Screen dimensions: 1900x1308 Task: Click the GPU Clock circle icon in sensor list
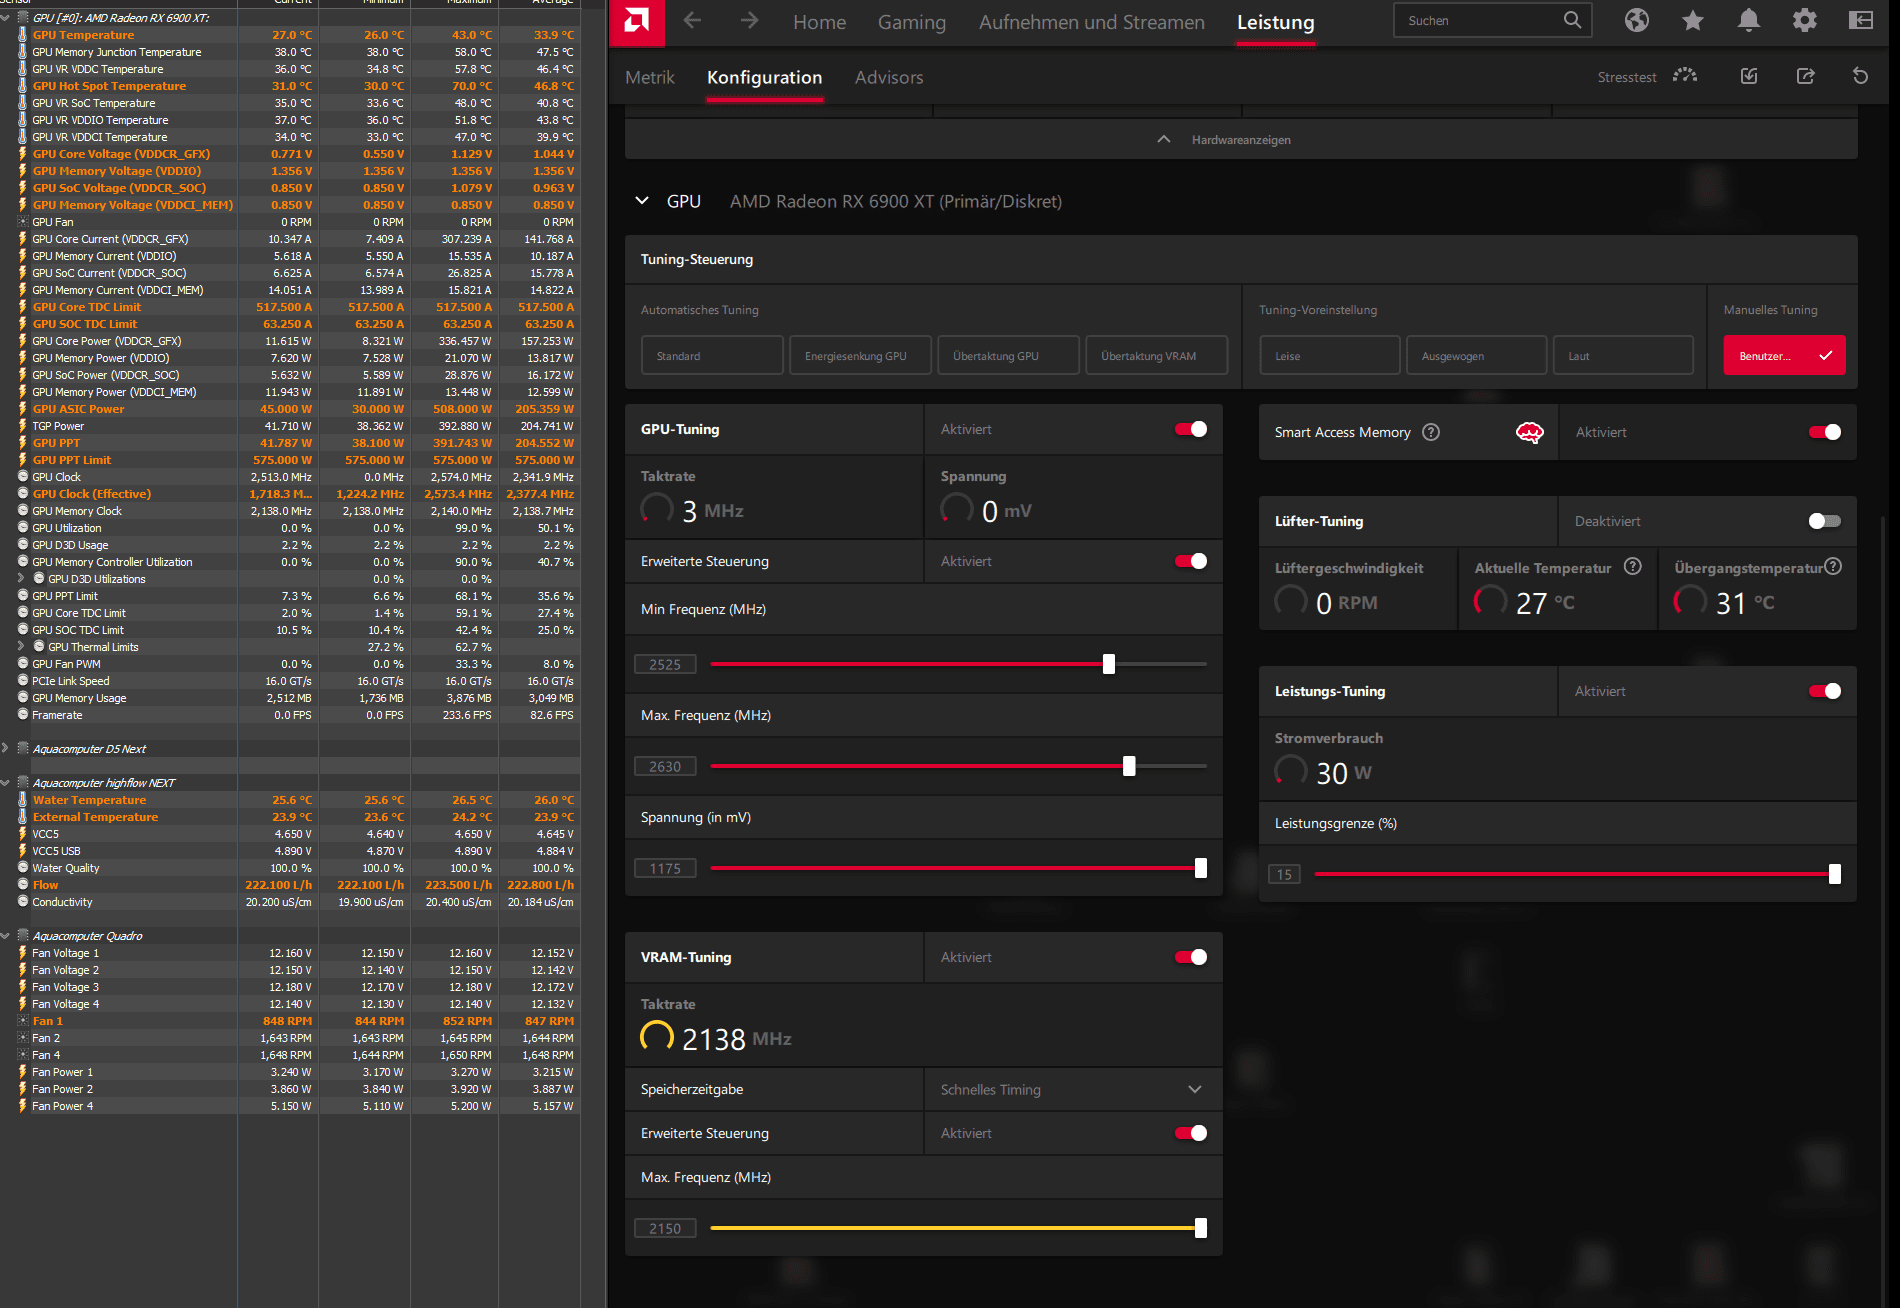[x=22, y=477]
